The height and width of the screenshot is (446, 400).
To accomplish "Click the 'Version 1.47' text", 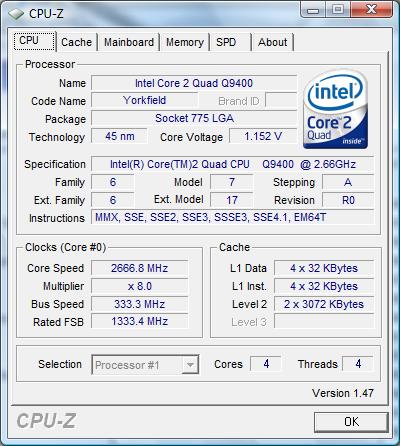I will tap(343, 393).
